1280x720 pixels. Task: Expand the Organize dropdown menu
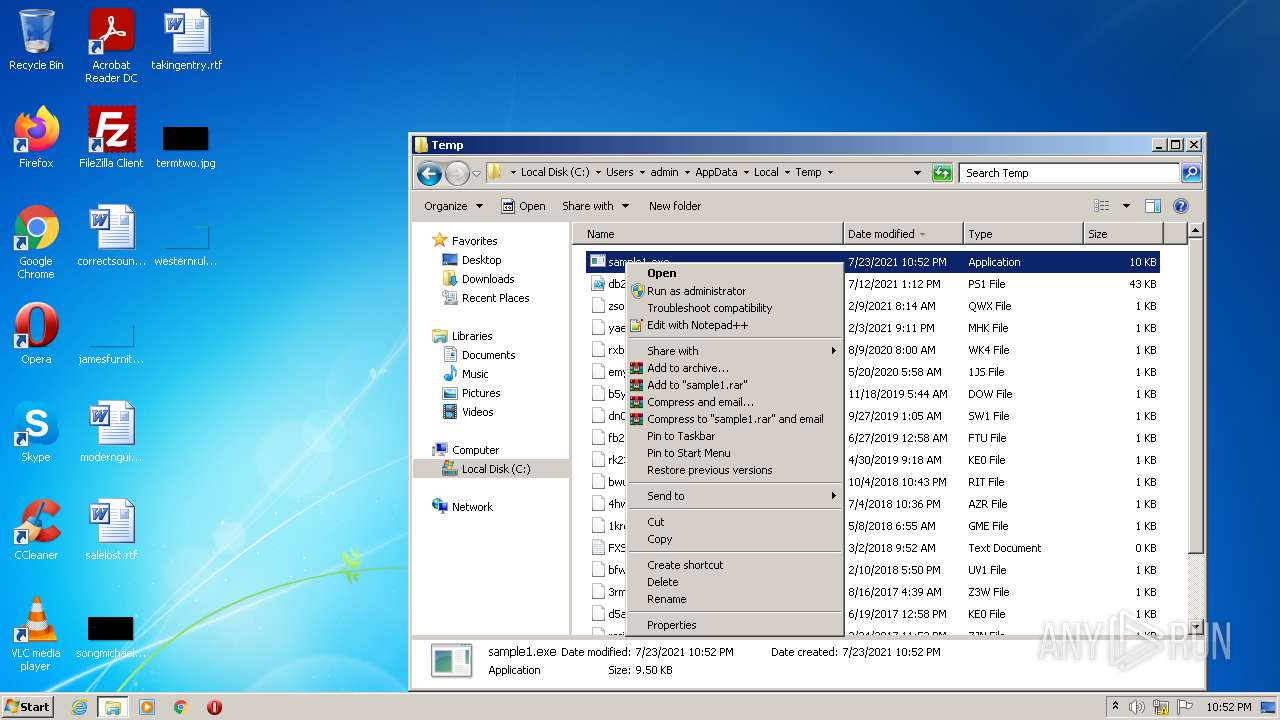point(453,206)
